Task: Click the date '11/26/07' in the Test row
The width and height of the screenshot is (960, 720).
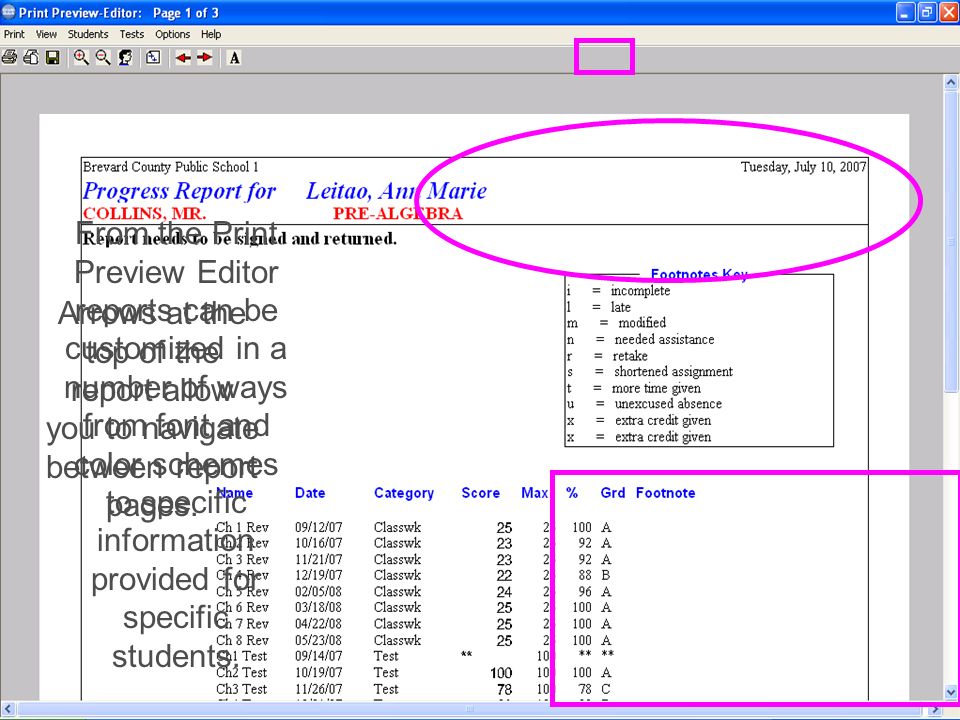Action: (x=318, y=689)
